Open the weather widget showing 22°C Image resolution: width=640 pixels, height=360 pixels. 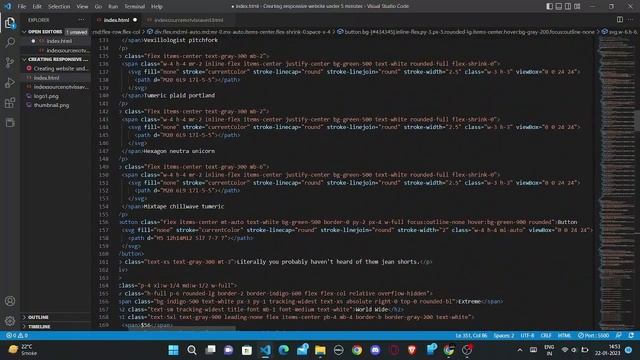click(23, 350)
